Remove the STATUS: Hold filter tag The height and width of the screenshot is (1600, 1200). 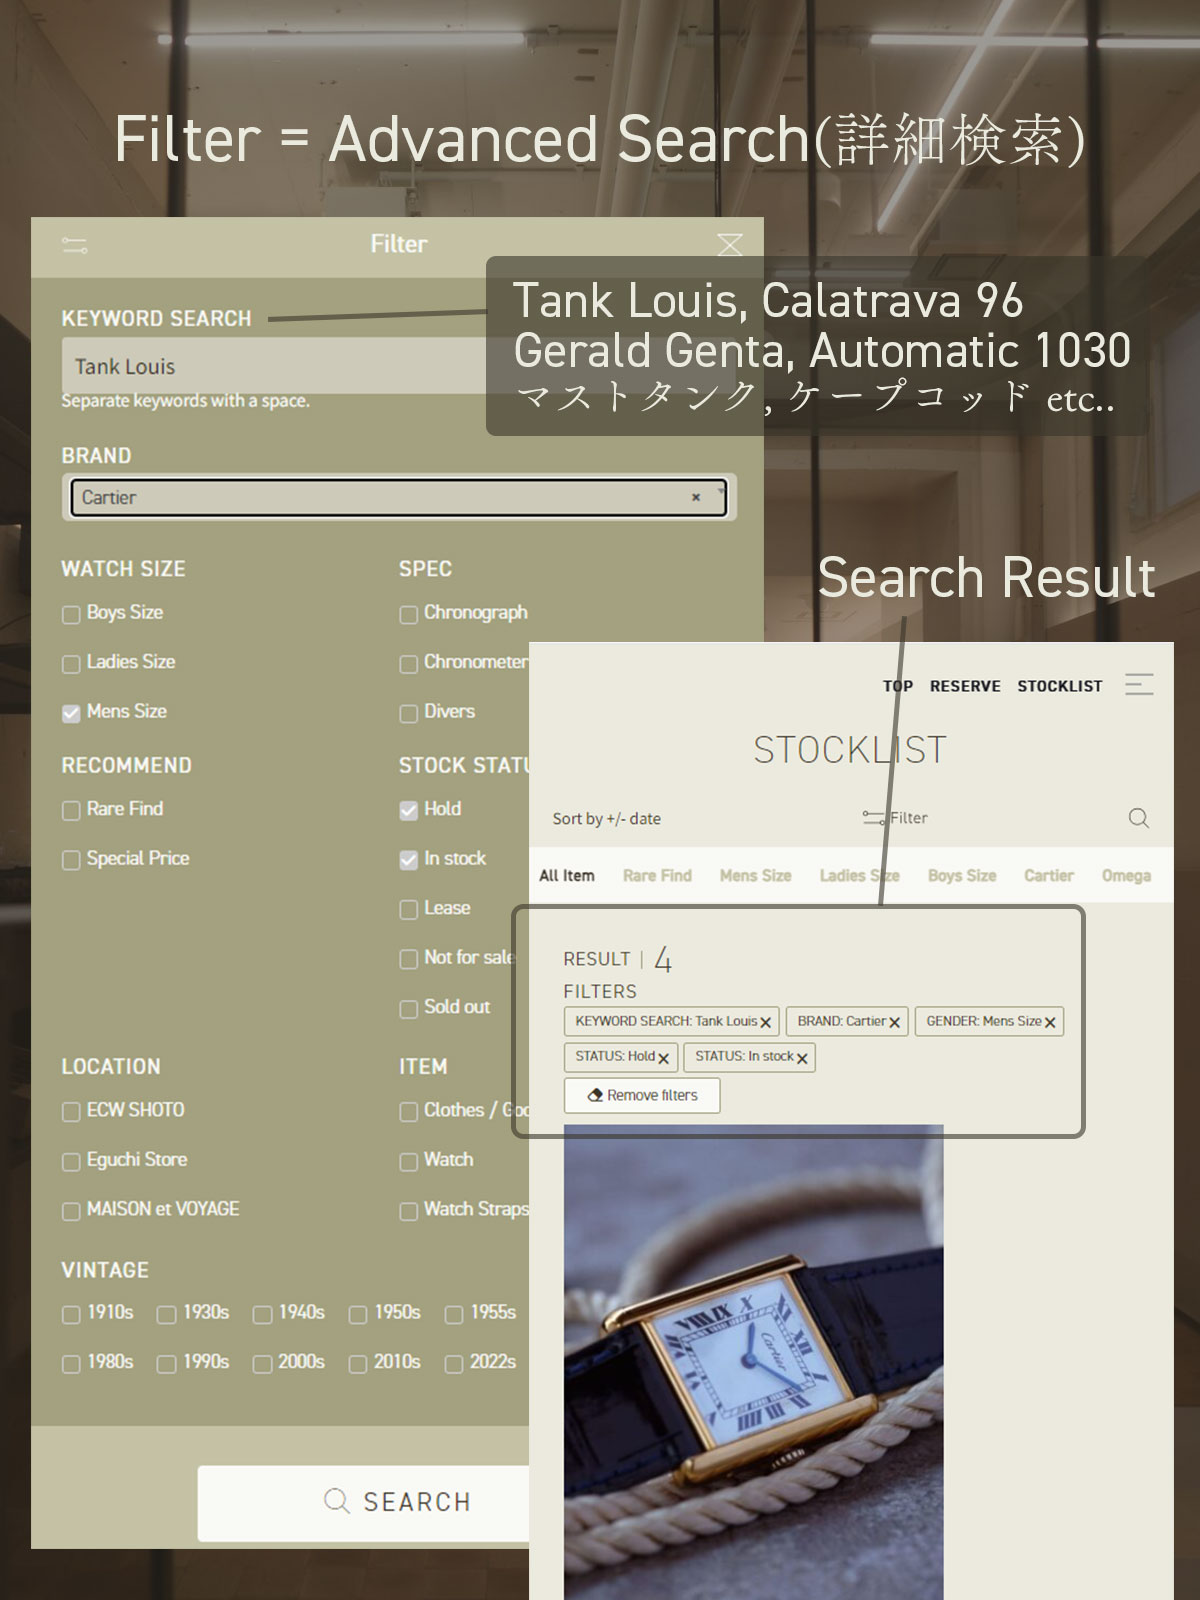point(663,1058)
